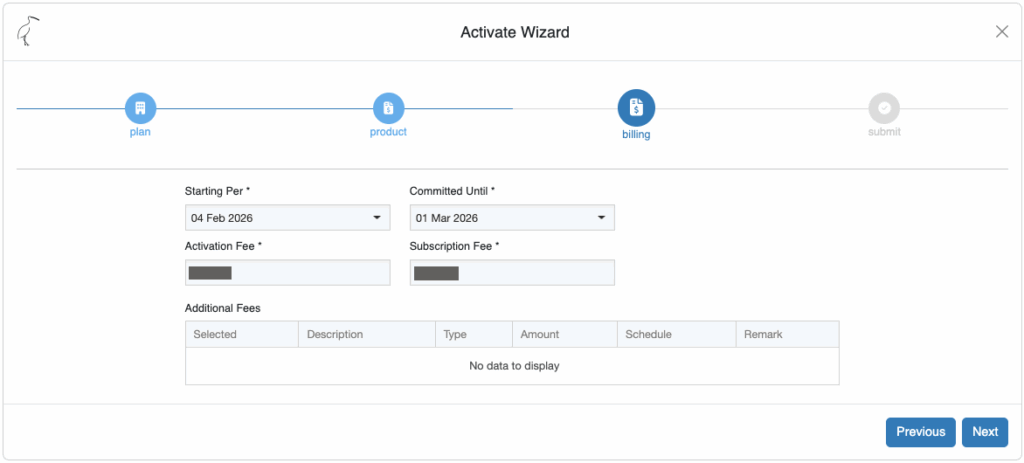Image resolution: width=1024 pixels, height=463 pixels.
Task: Click the Selected column header
Action: 241,334
